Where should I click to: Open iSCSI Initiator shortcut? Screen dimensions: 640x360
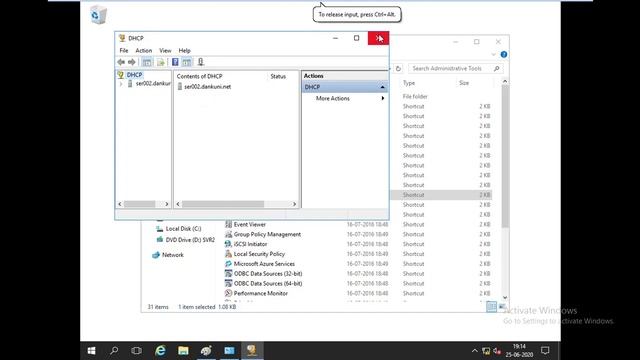pyautogui.click(x=250, y=244)
